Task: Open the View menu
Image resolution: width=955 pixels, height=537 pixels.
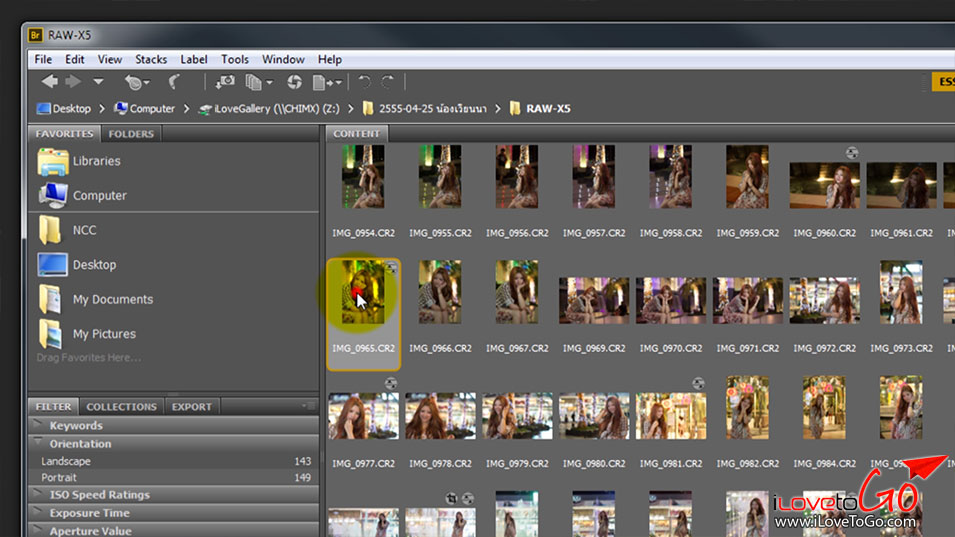Action: [110, 59]
